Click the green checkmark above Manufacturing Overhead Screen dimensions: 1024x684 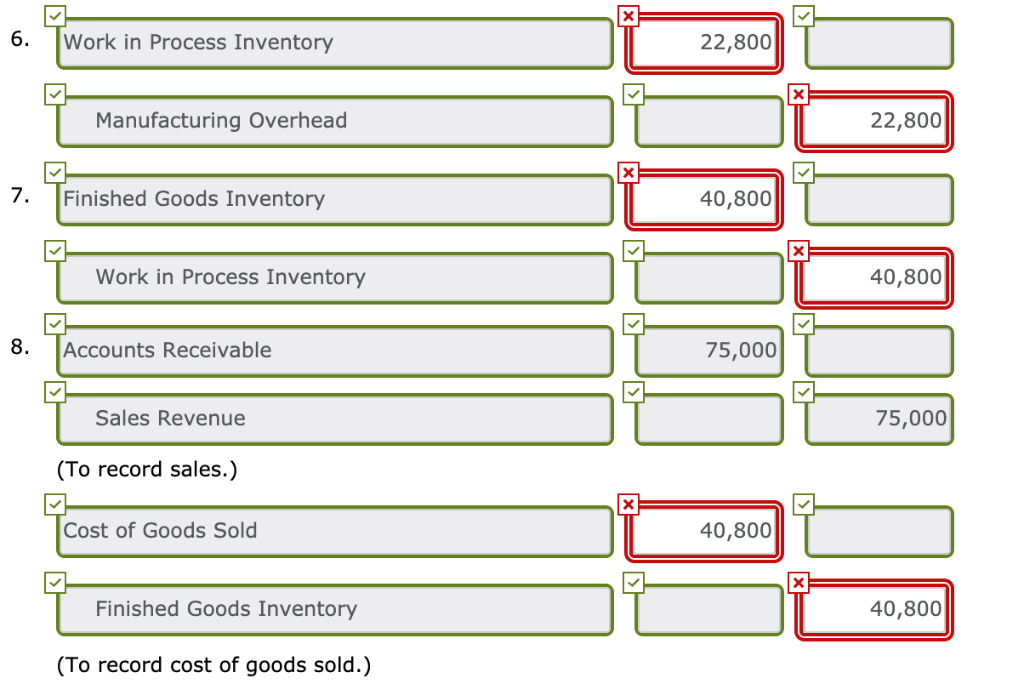pyautogui.click(x=55, y=94)
